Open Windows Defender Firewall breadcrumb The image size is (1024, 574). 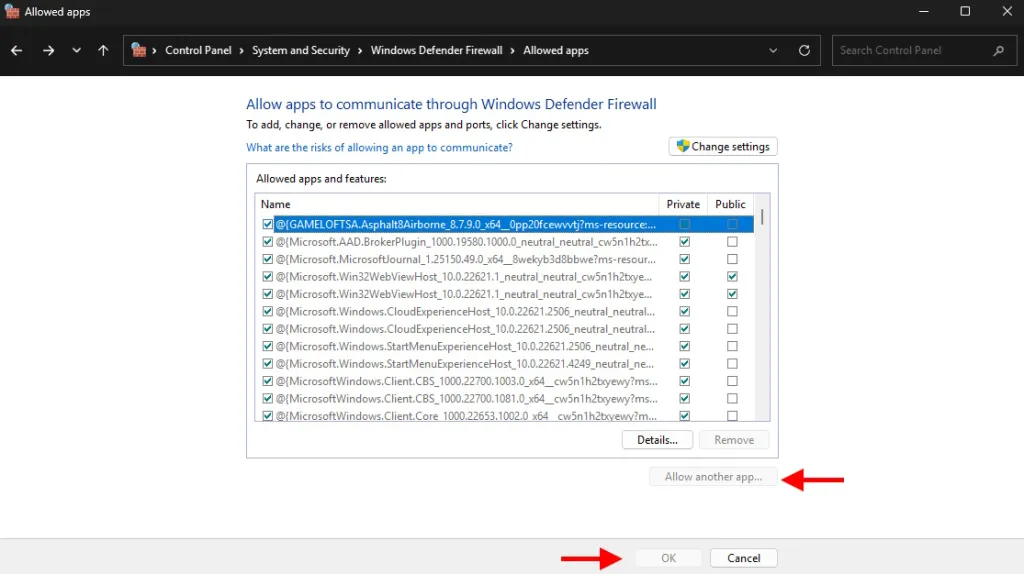pyautogui.click(x=436, y=50)
